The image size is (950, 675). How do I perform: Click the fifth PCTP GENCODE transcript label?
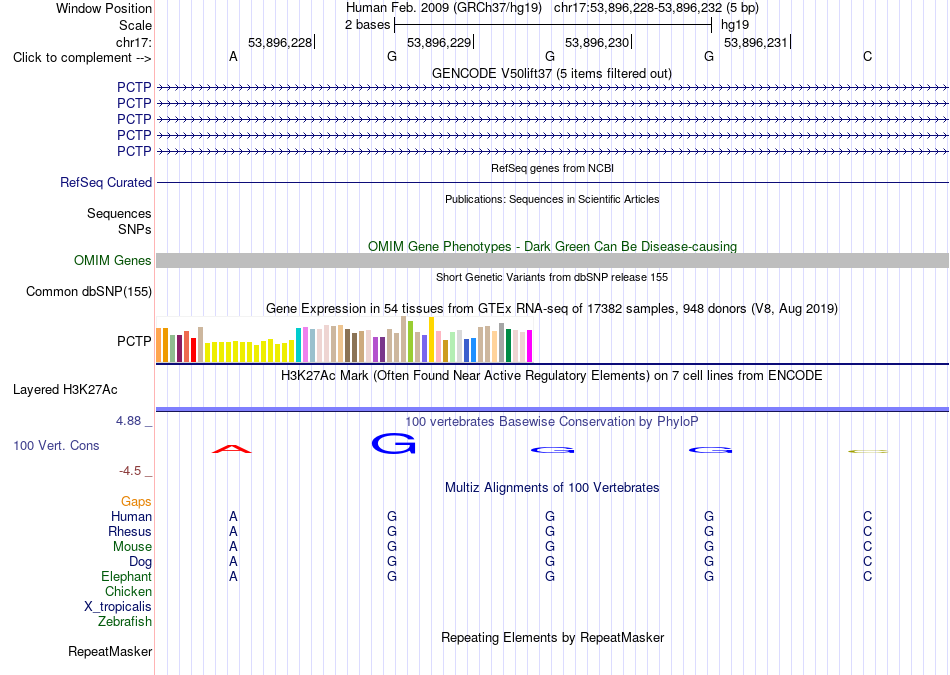click(134, 151)
